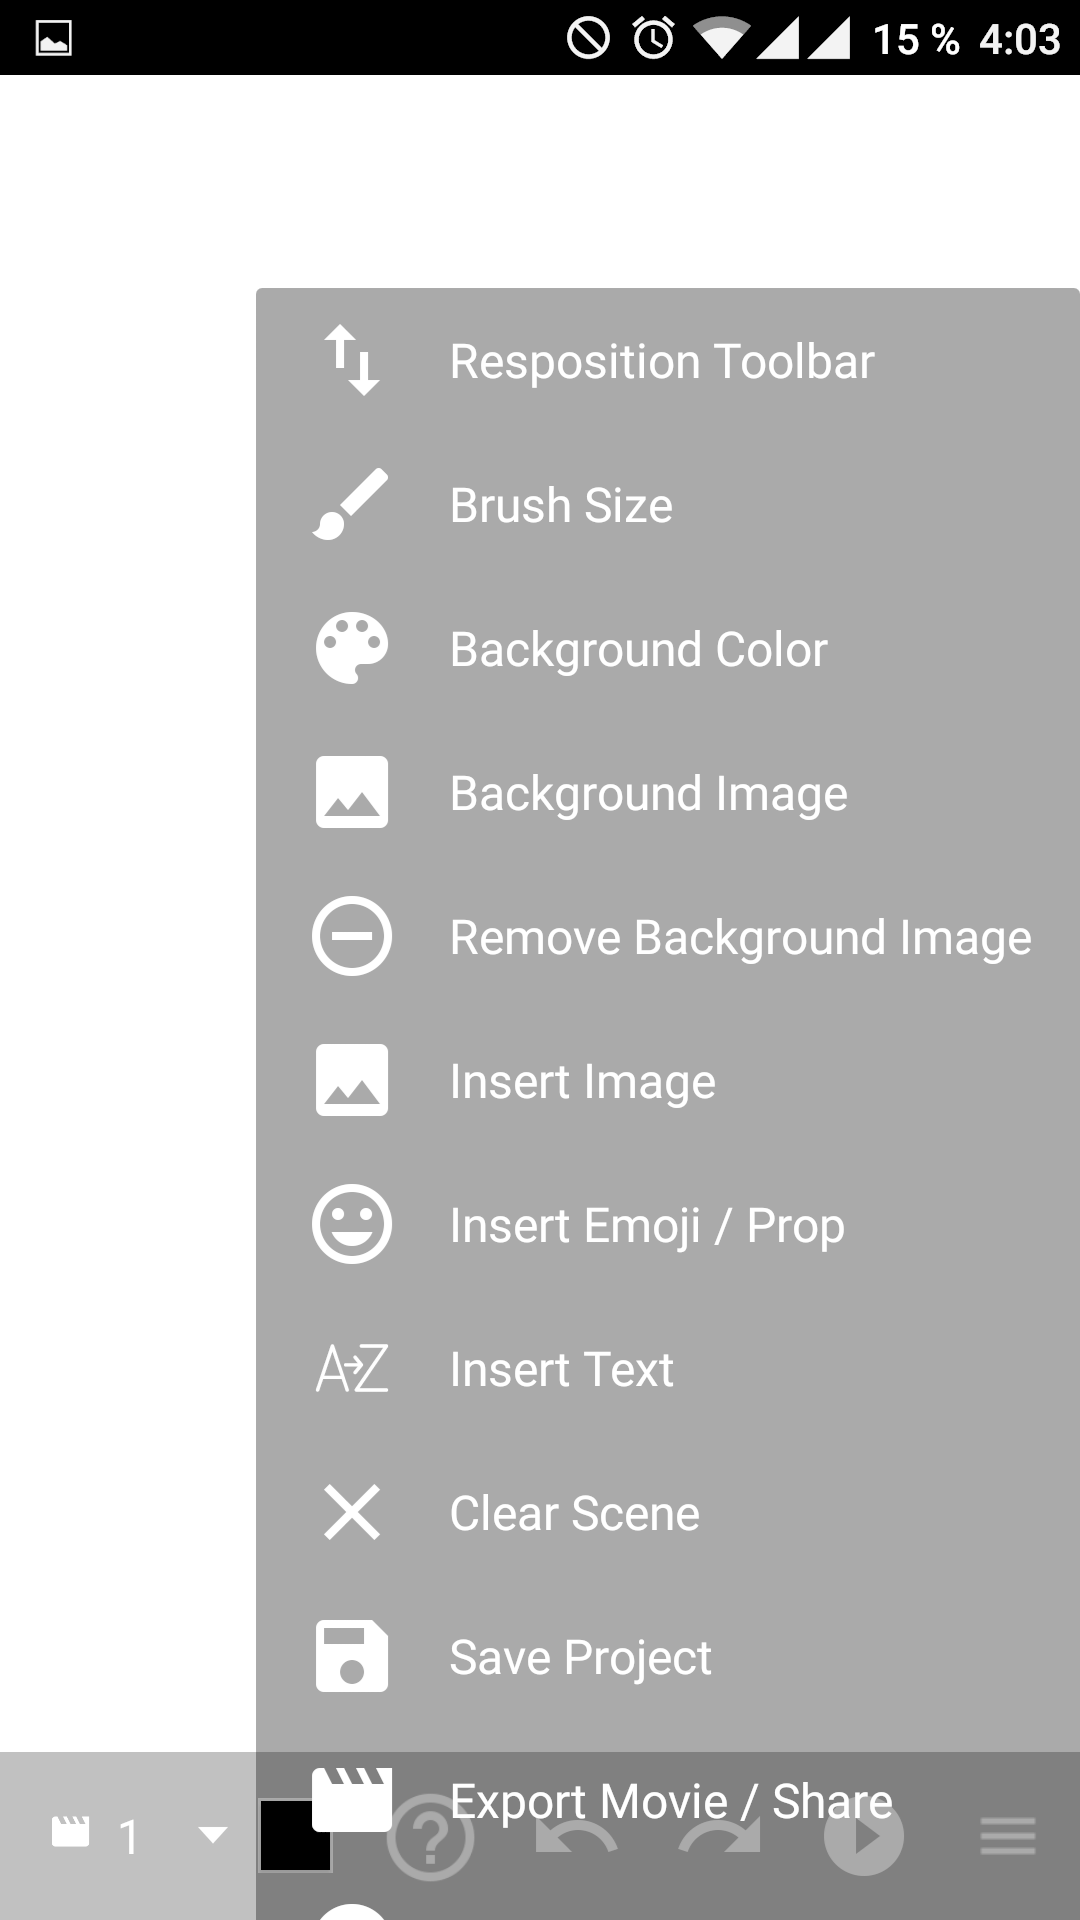Tap the undo arrow in toolbar
Viewport: 1080px width, 1920px height.
576,1836
